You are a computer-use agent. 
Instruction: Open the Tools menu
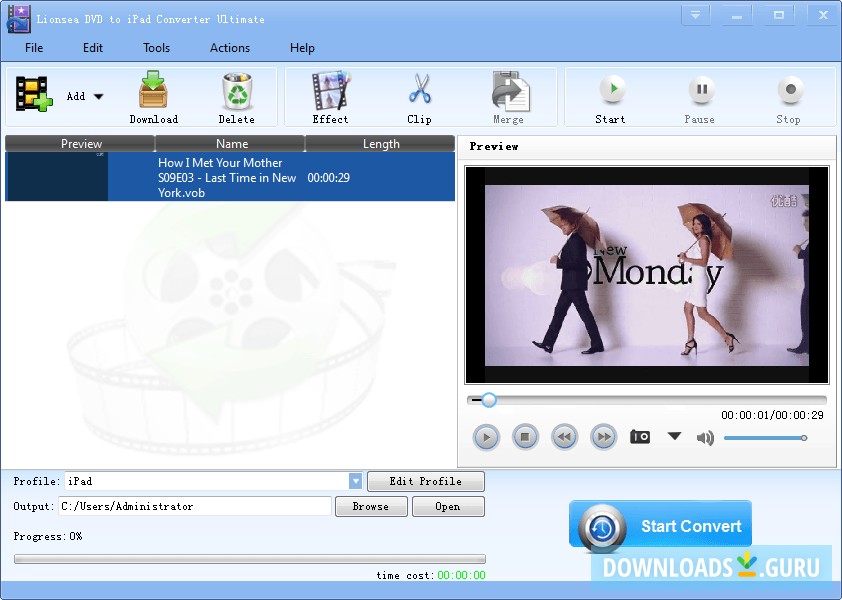[x=156, y=47]
